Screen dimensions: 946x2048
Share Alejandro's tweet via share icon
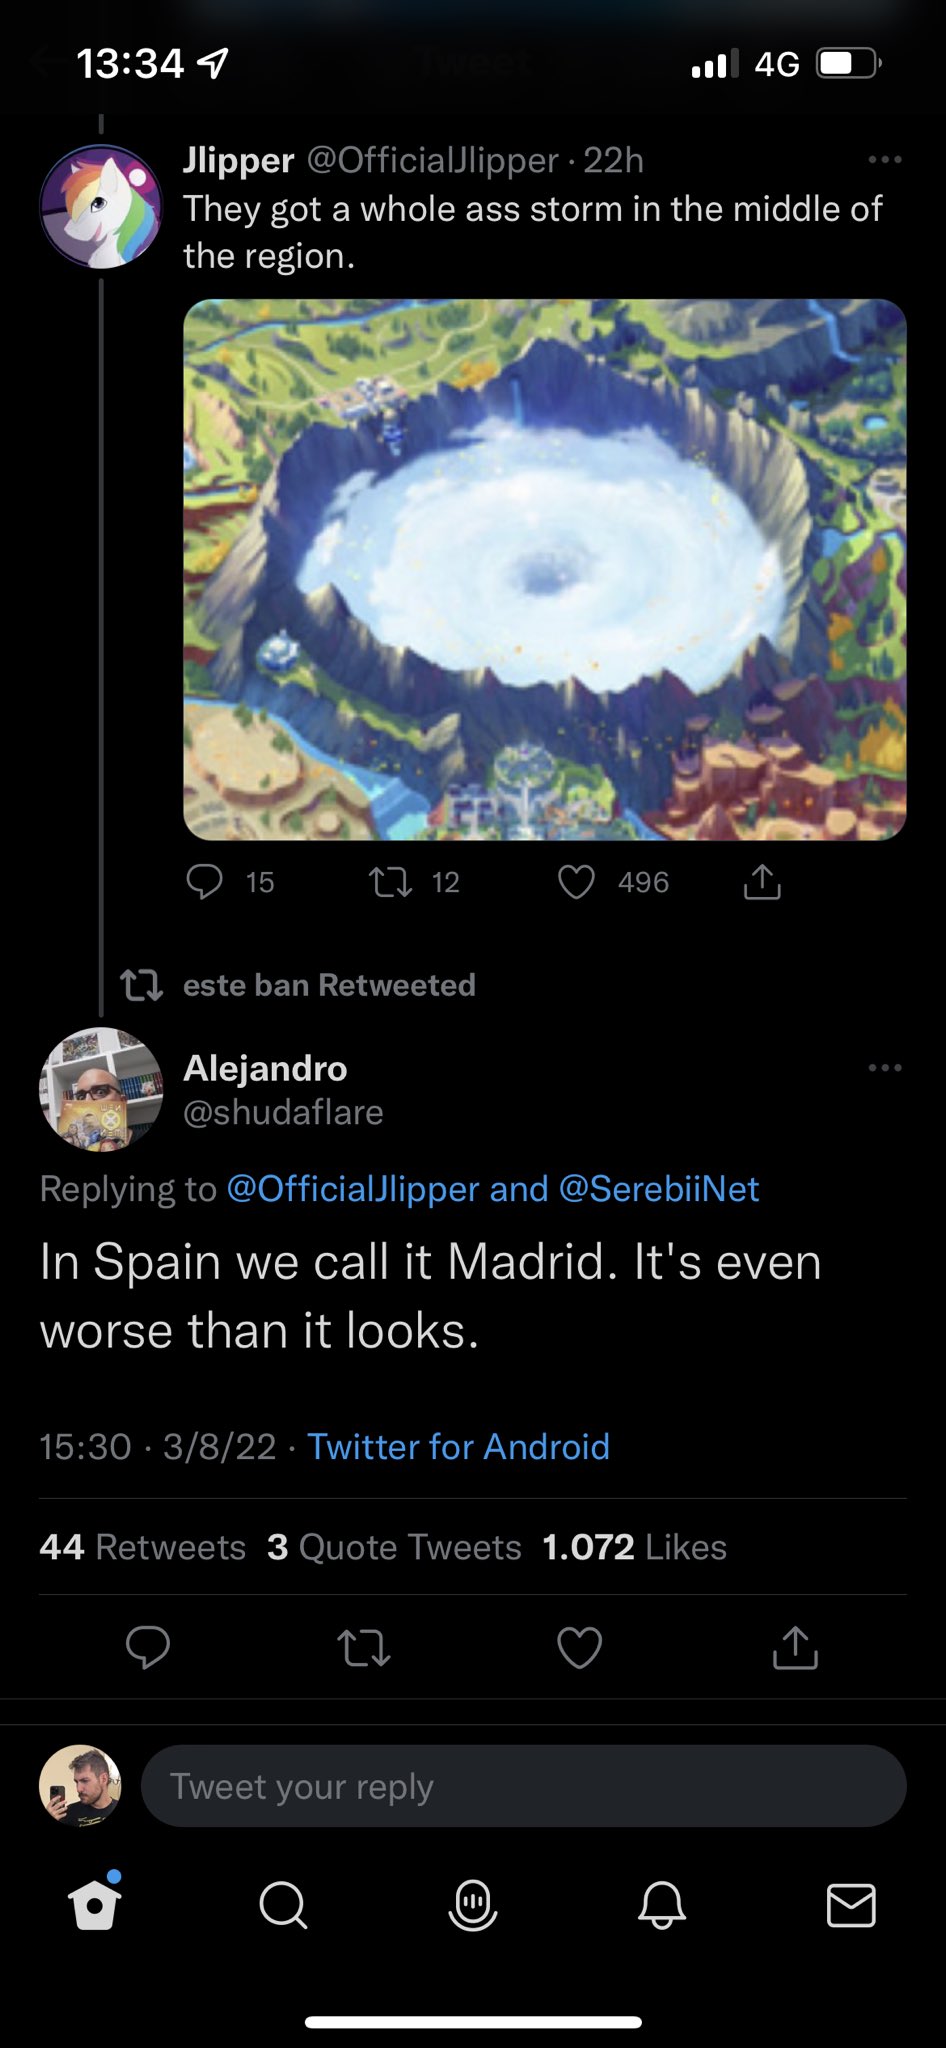pyautogui.click(x=795, y=1647)
